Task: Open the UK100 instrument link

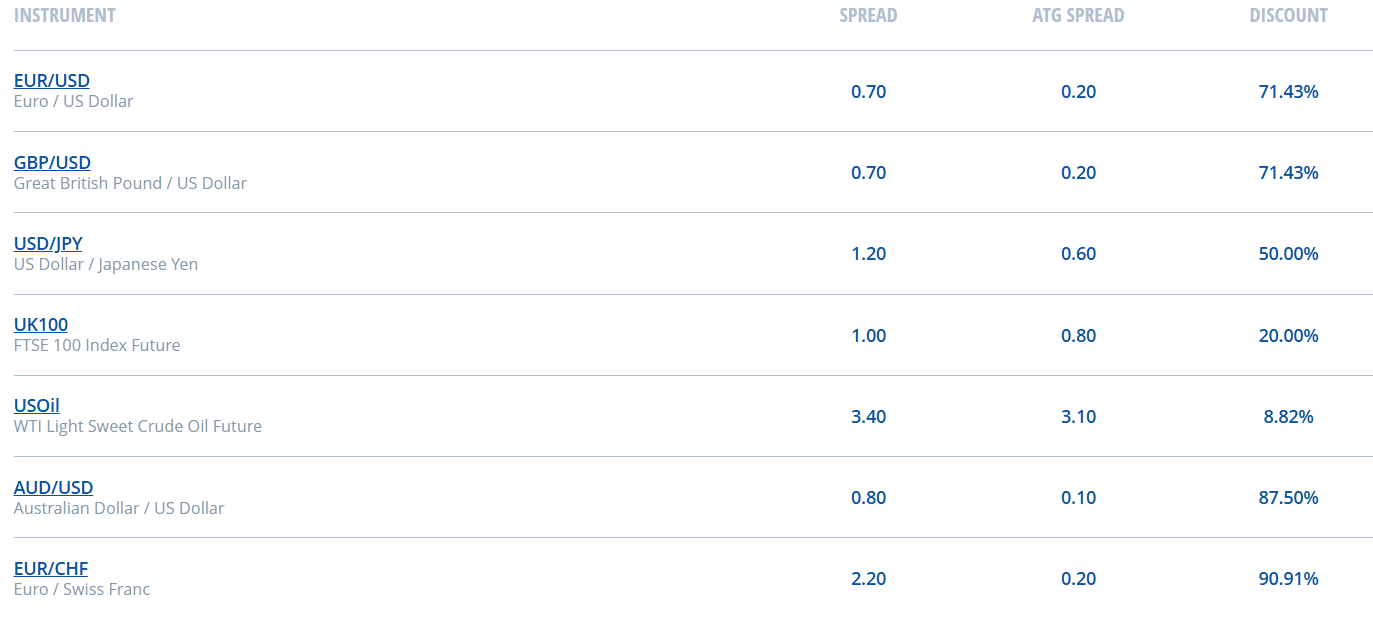Action: coord(41,325)
